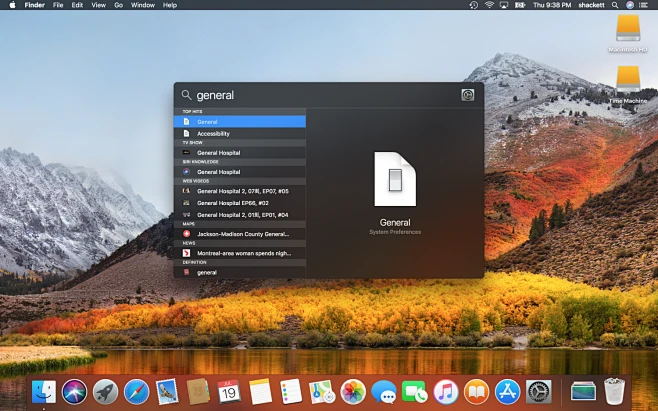Select General Hospital EP66, #02 video
This screenshot has width=658, height=411.
240,203
